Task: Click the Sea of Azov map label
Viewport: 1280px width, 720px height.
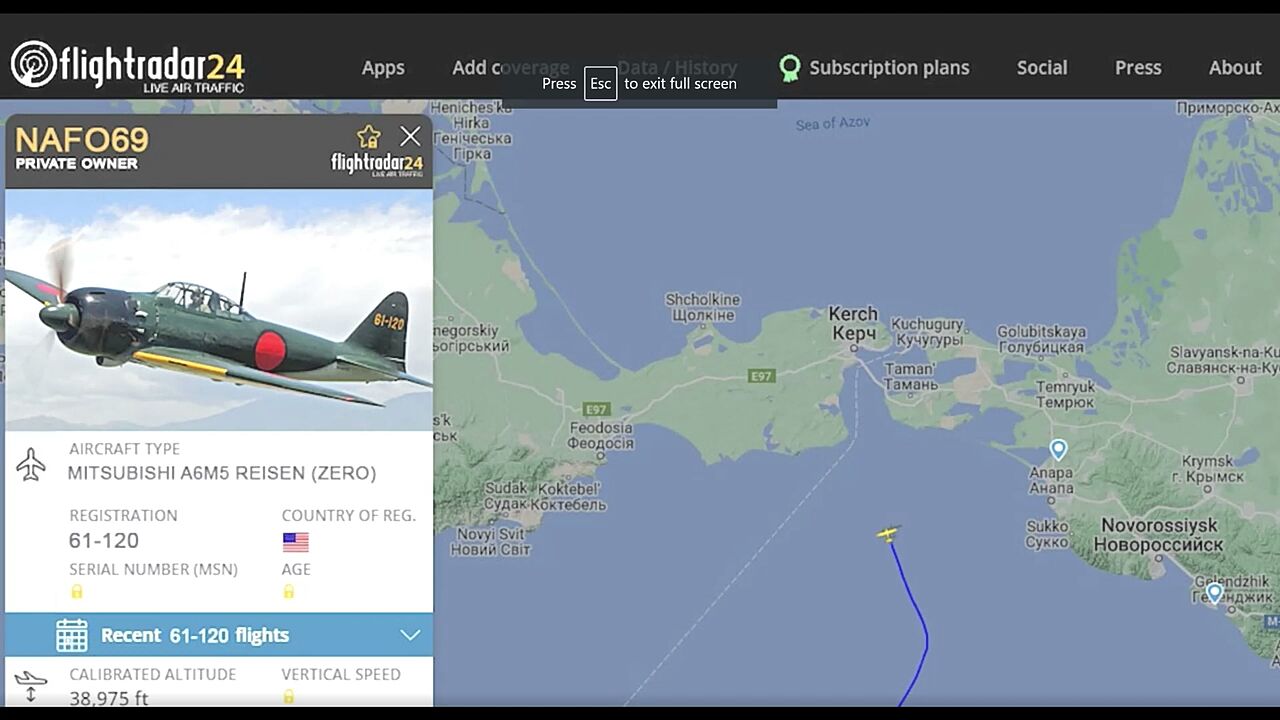Action: [x=833, y=123]
